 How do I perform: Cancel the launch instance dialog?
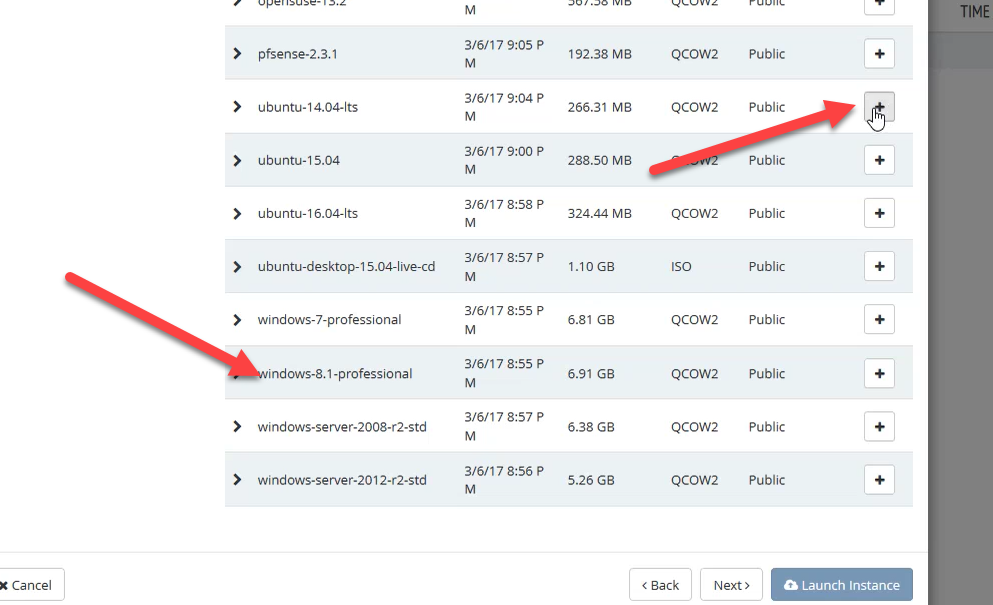[30, 585]
